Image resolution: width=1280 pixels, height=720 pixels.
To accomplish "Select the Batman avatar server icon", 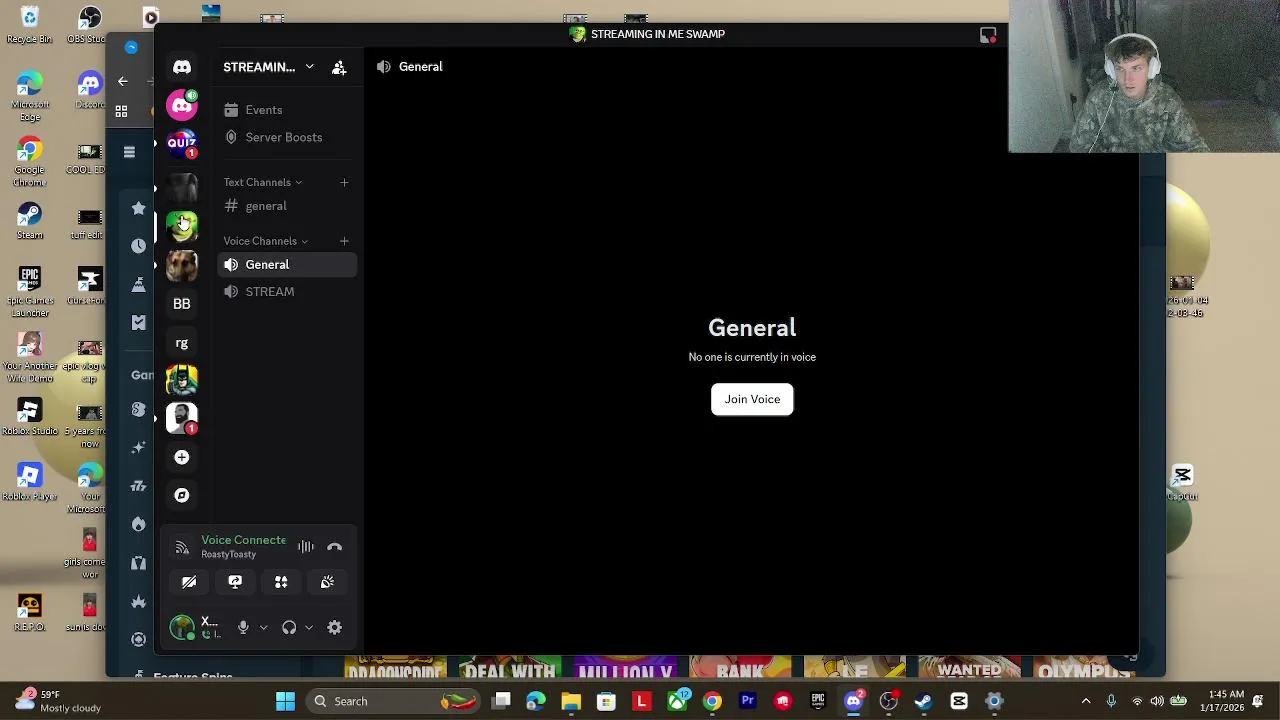I will (x=182, y=380).
